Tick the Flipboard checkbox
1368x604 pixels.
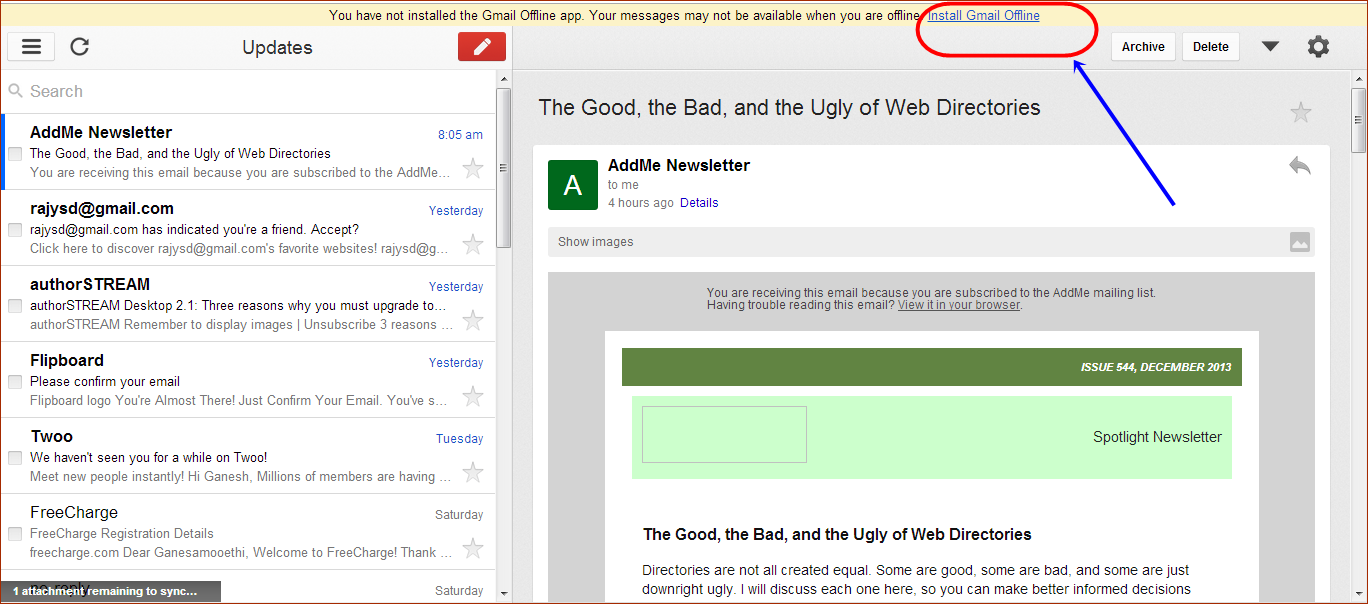point(15,382)
